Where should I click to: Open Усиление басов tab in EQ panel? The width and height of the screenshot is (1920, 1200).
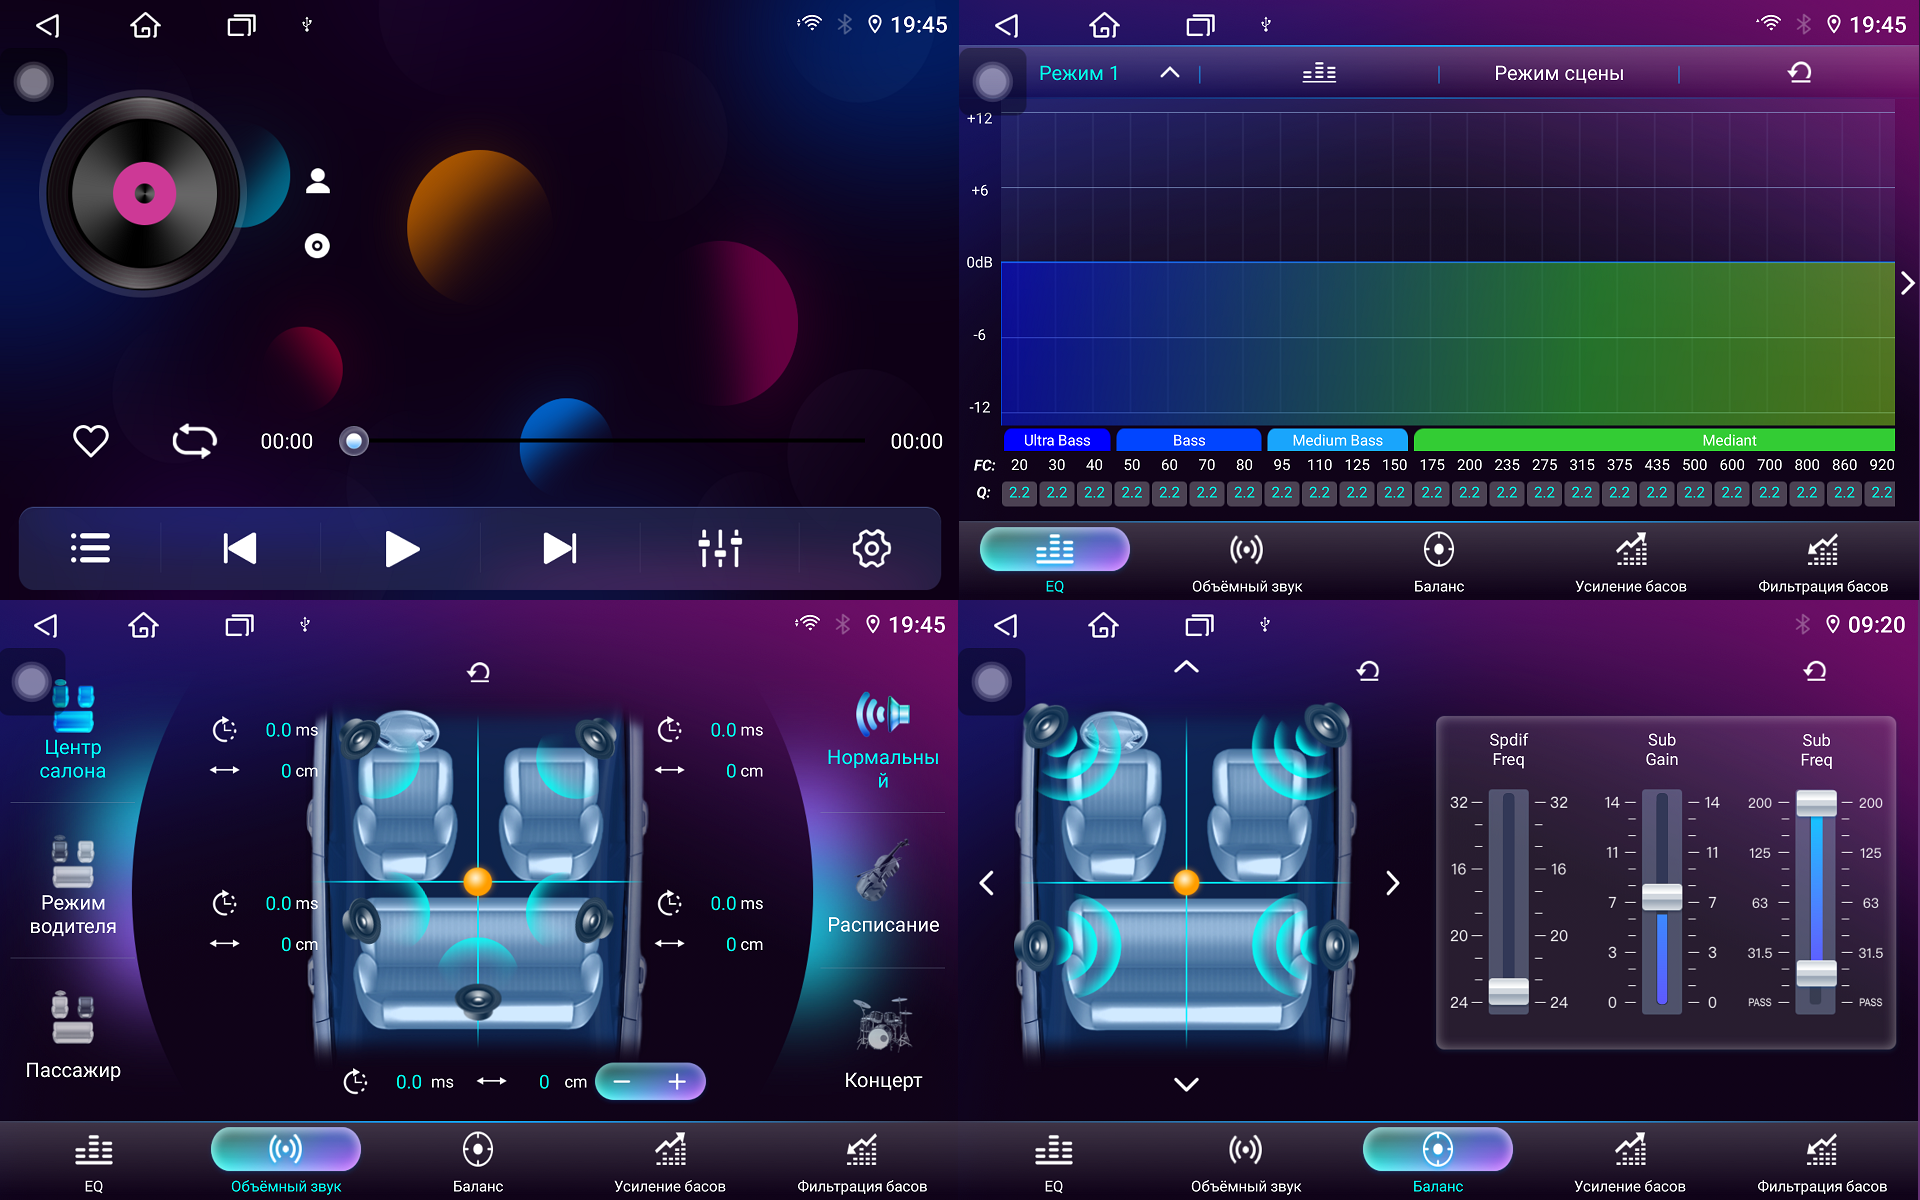coord(1630,562)
